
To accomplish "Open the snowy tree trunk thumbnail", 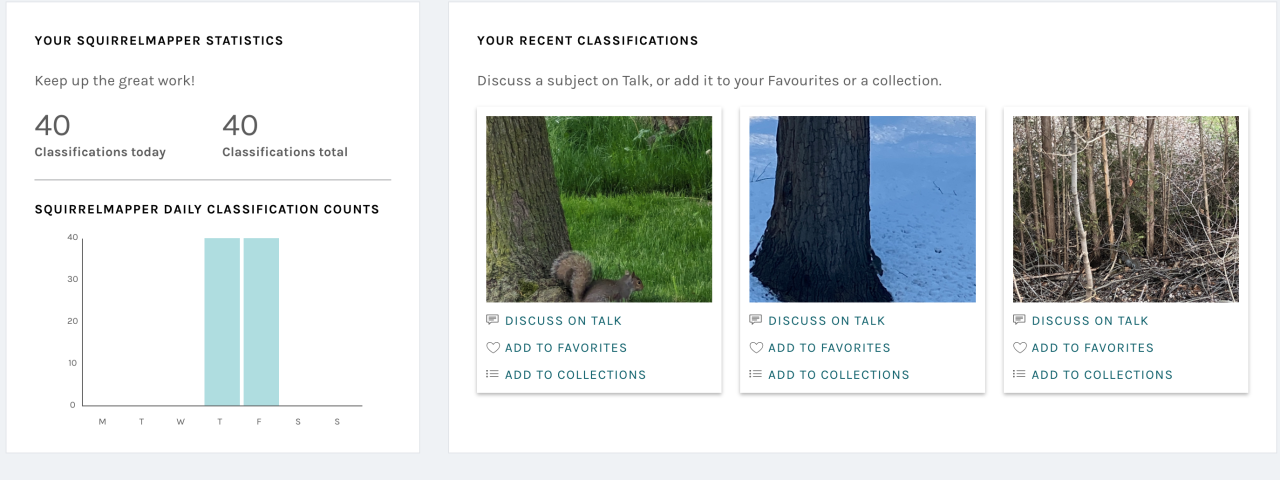I will 862,209.
